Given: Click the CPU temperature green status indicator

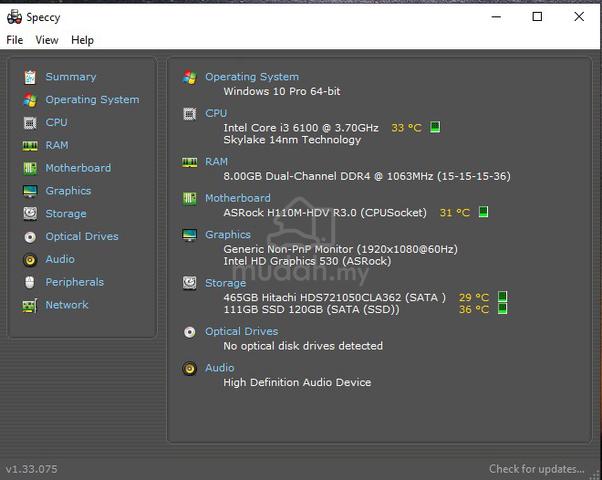Looking at the screenshot, I should pyautogui.click(x=435, y=127).
